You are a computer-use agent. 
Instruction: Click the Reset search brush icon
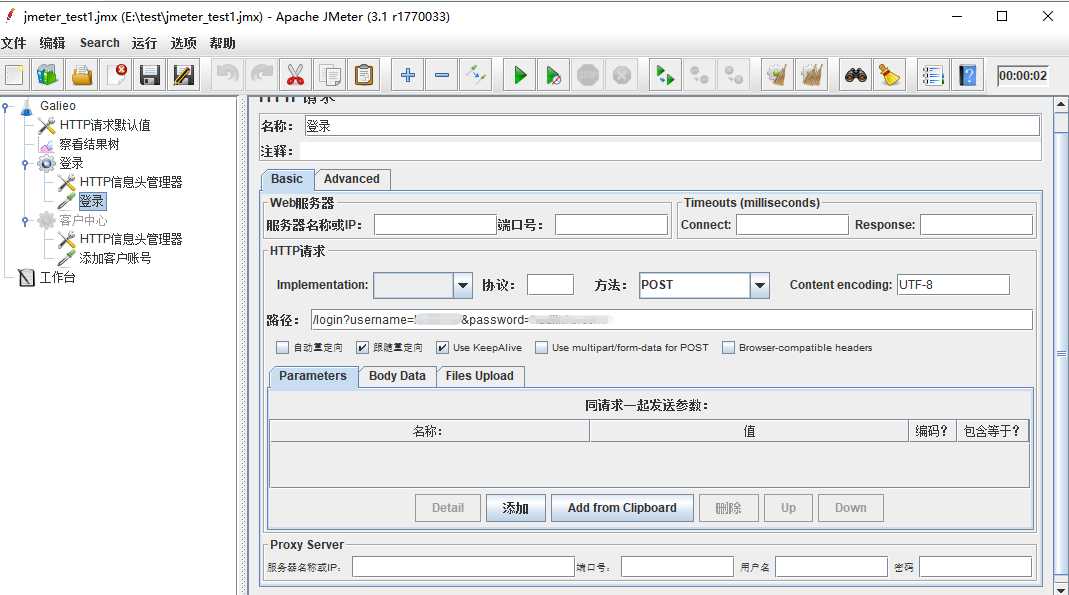tap(889, 75)
